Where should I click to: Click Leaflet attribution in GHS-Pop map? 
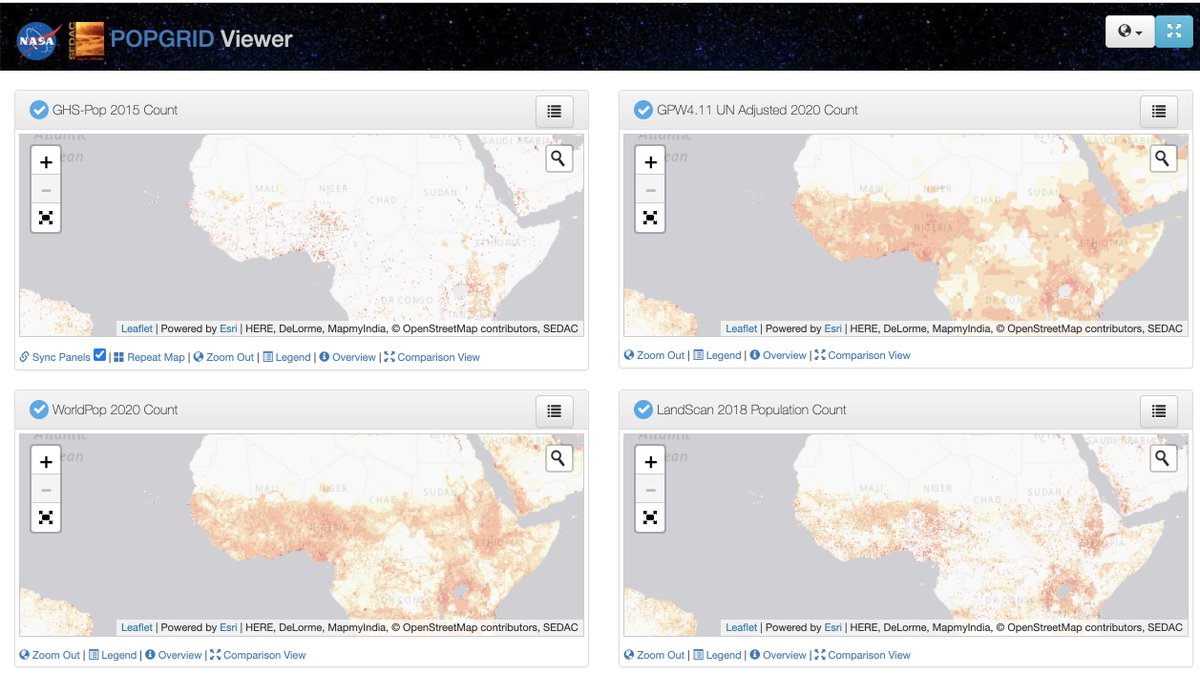coord(137,328)
